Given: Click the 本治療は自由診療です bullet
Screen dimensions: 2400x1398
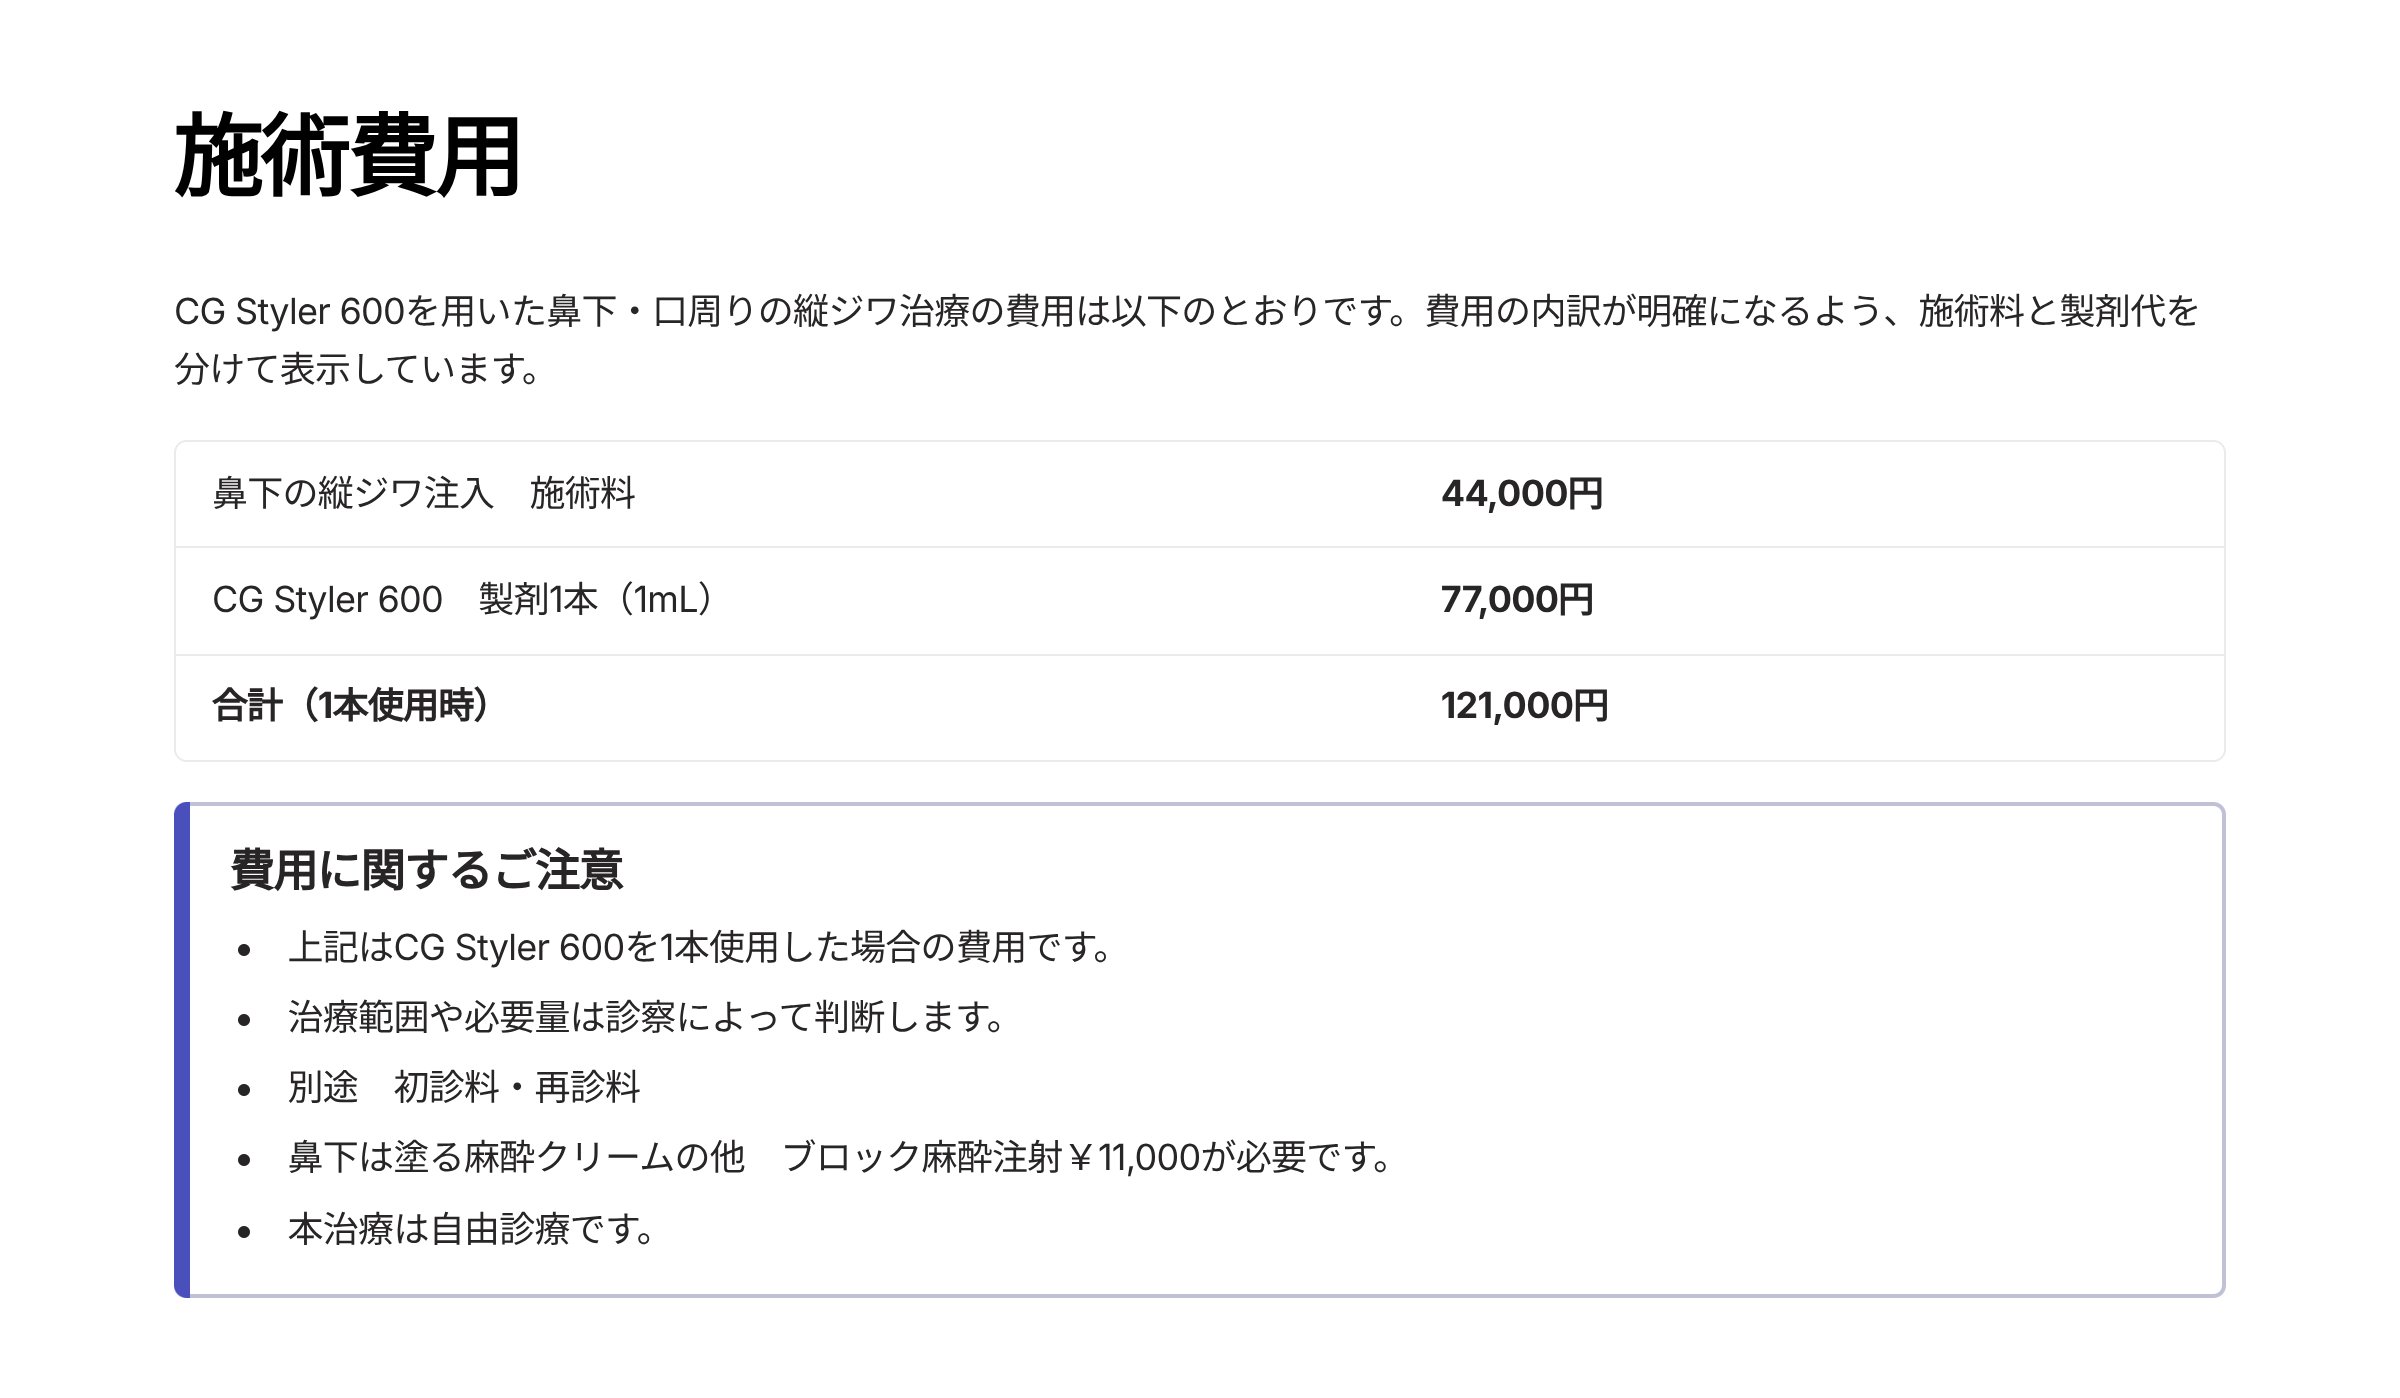Looking at the screenshot, I should (472, 1229).
